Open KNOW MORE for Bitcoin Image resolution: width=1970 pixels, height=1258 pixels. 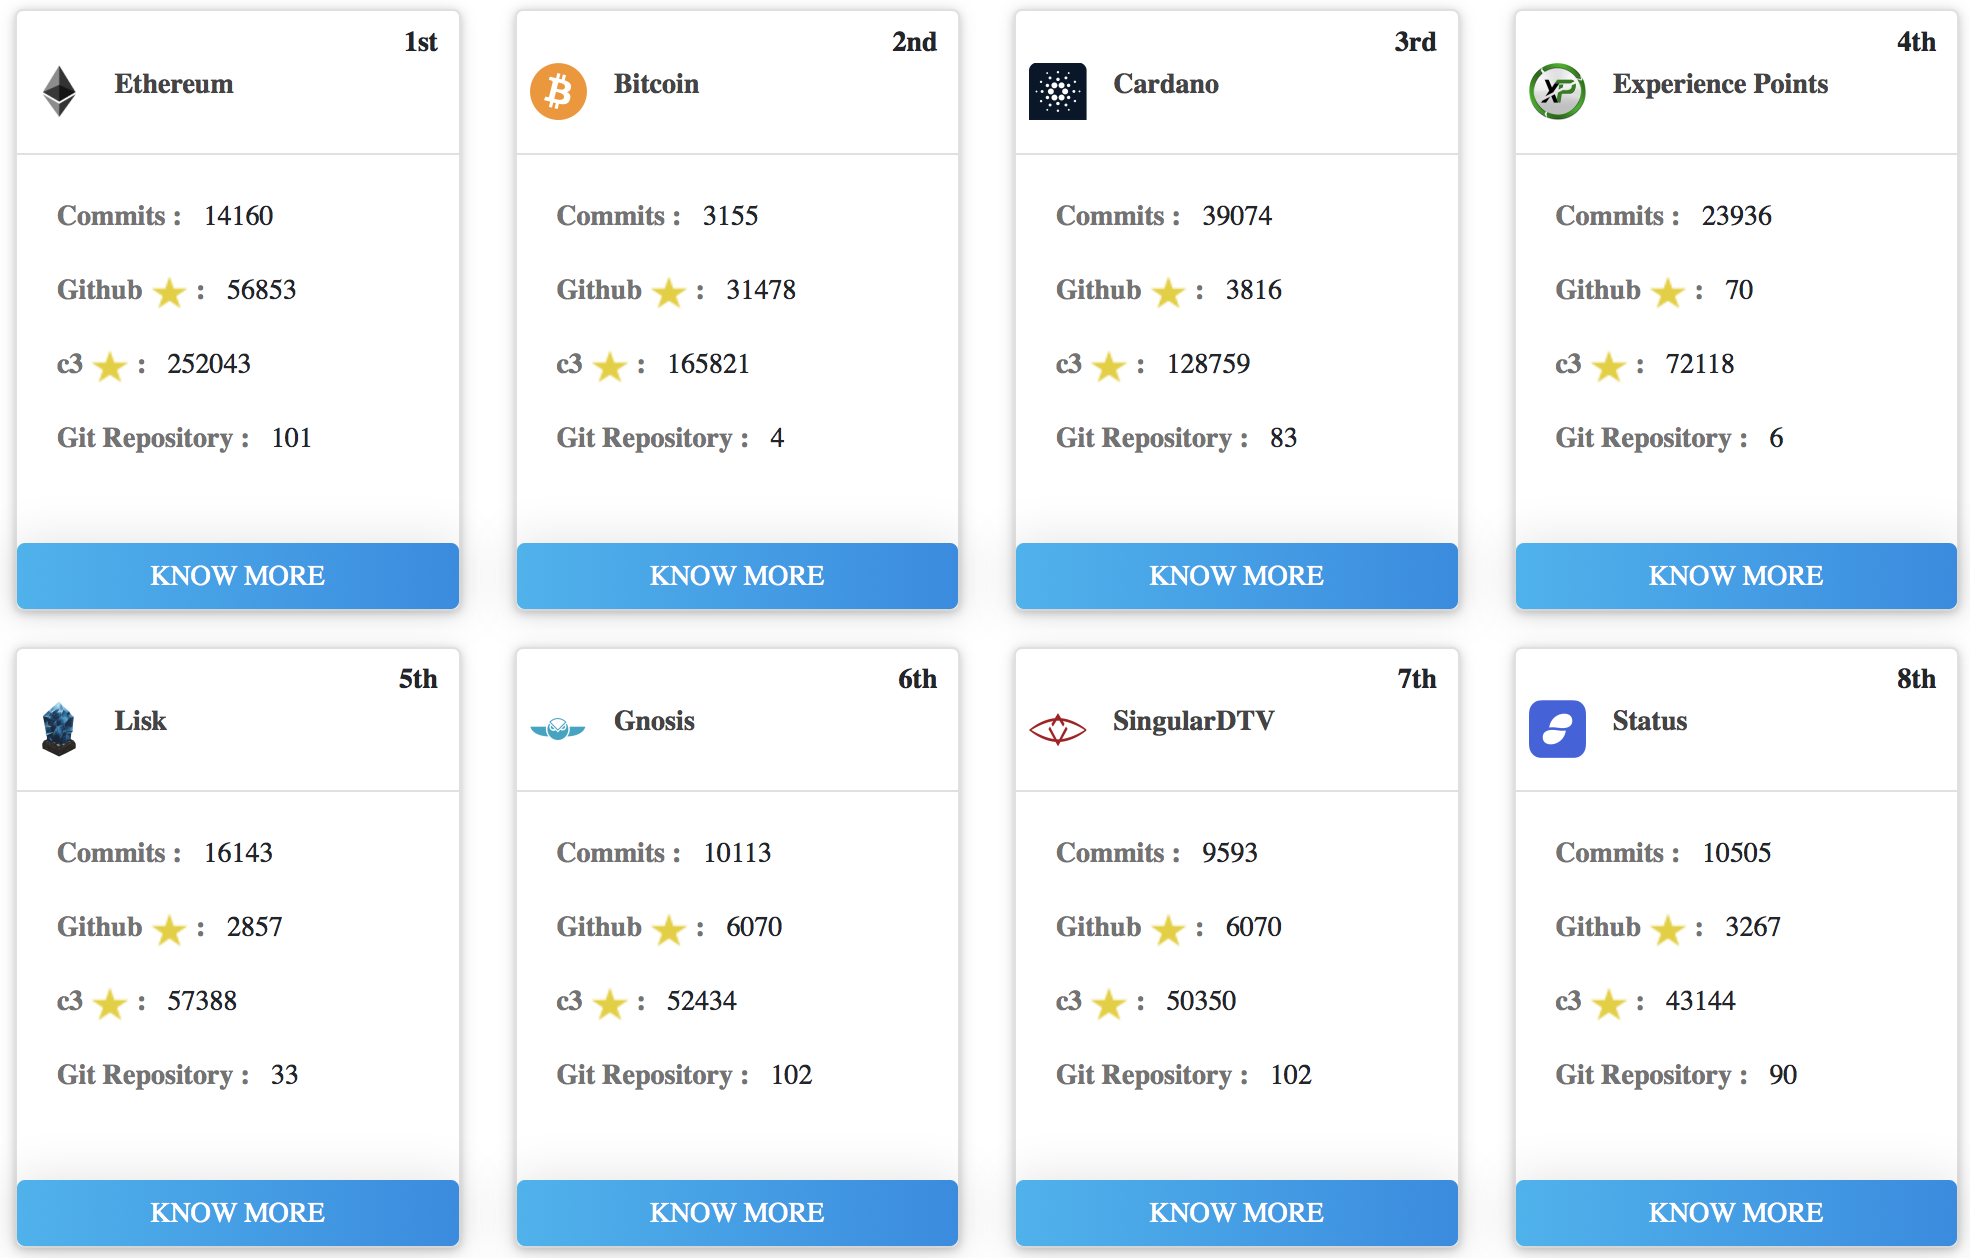[737, 576]
